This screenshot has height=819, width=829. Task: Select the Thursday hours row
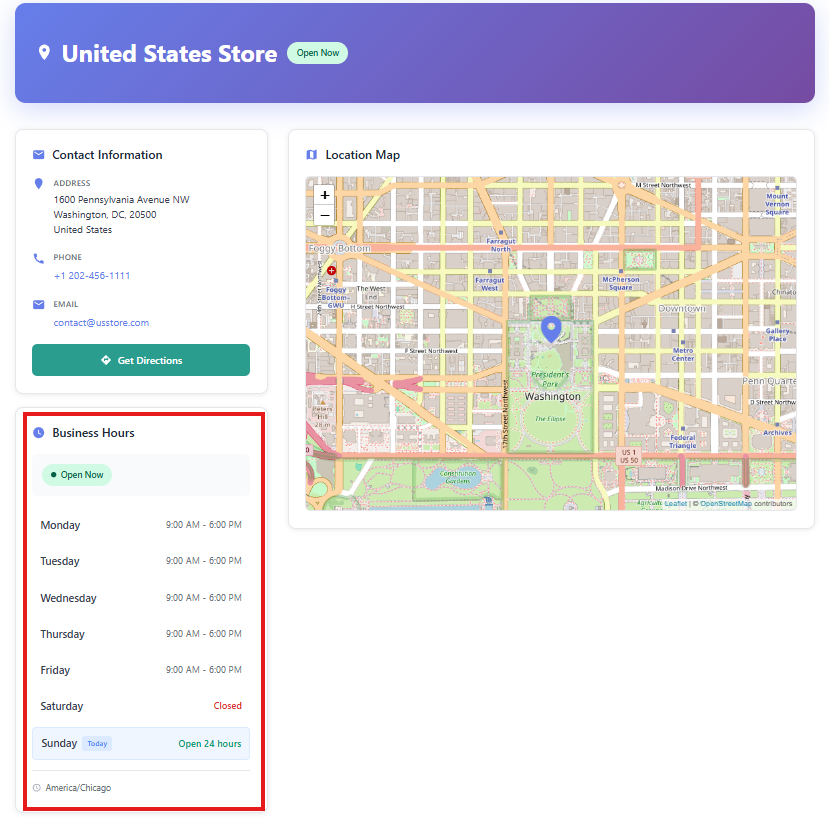(141, 634)
